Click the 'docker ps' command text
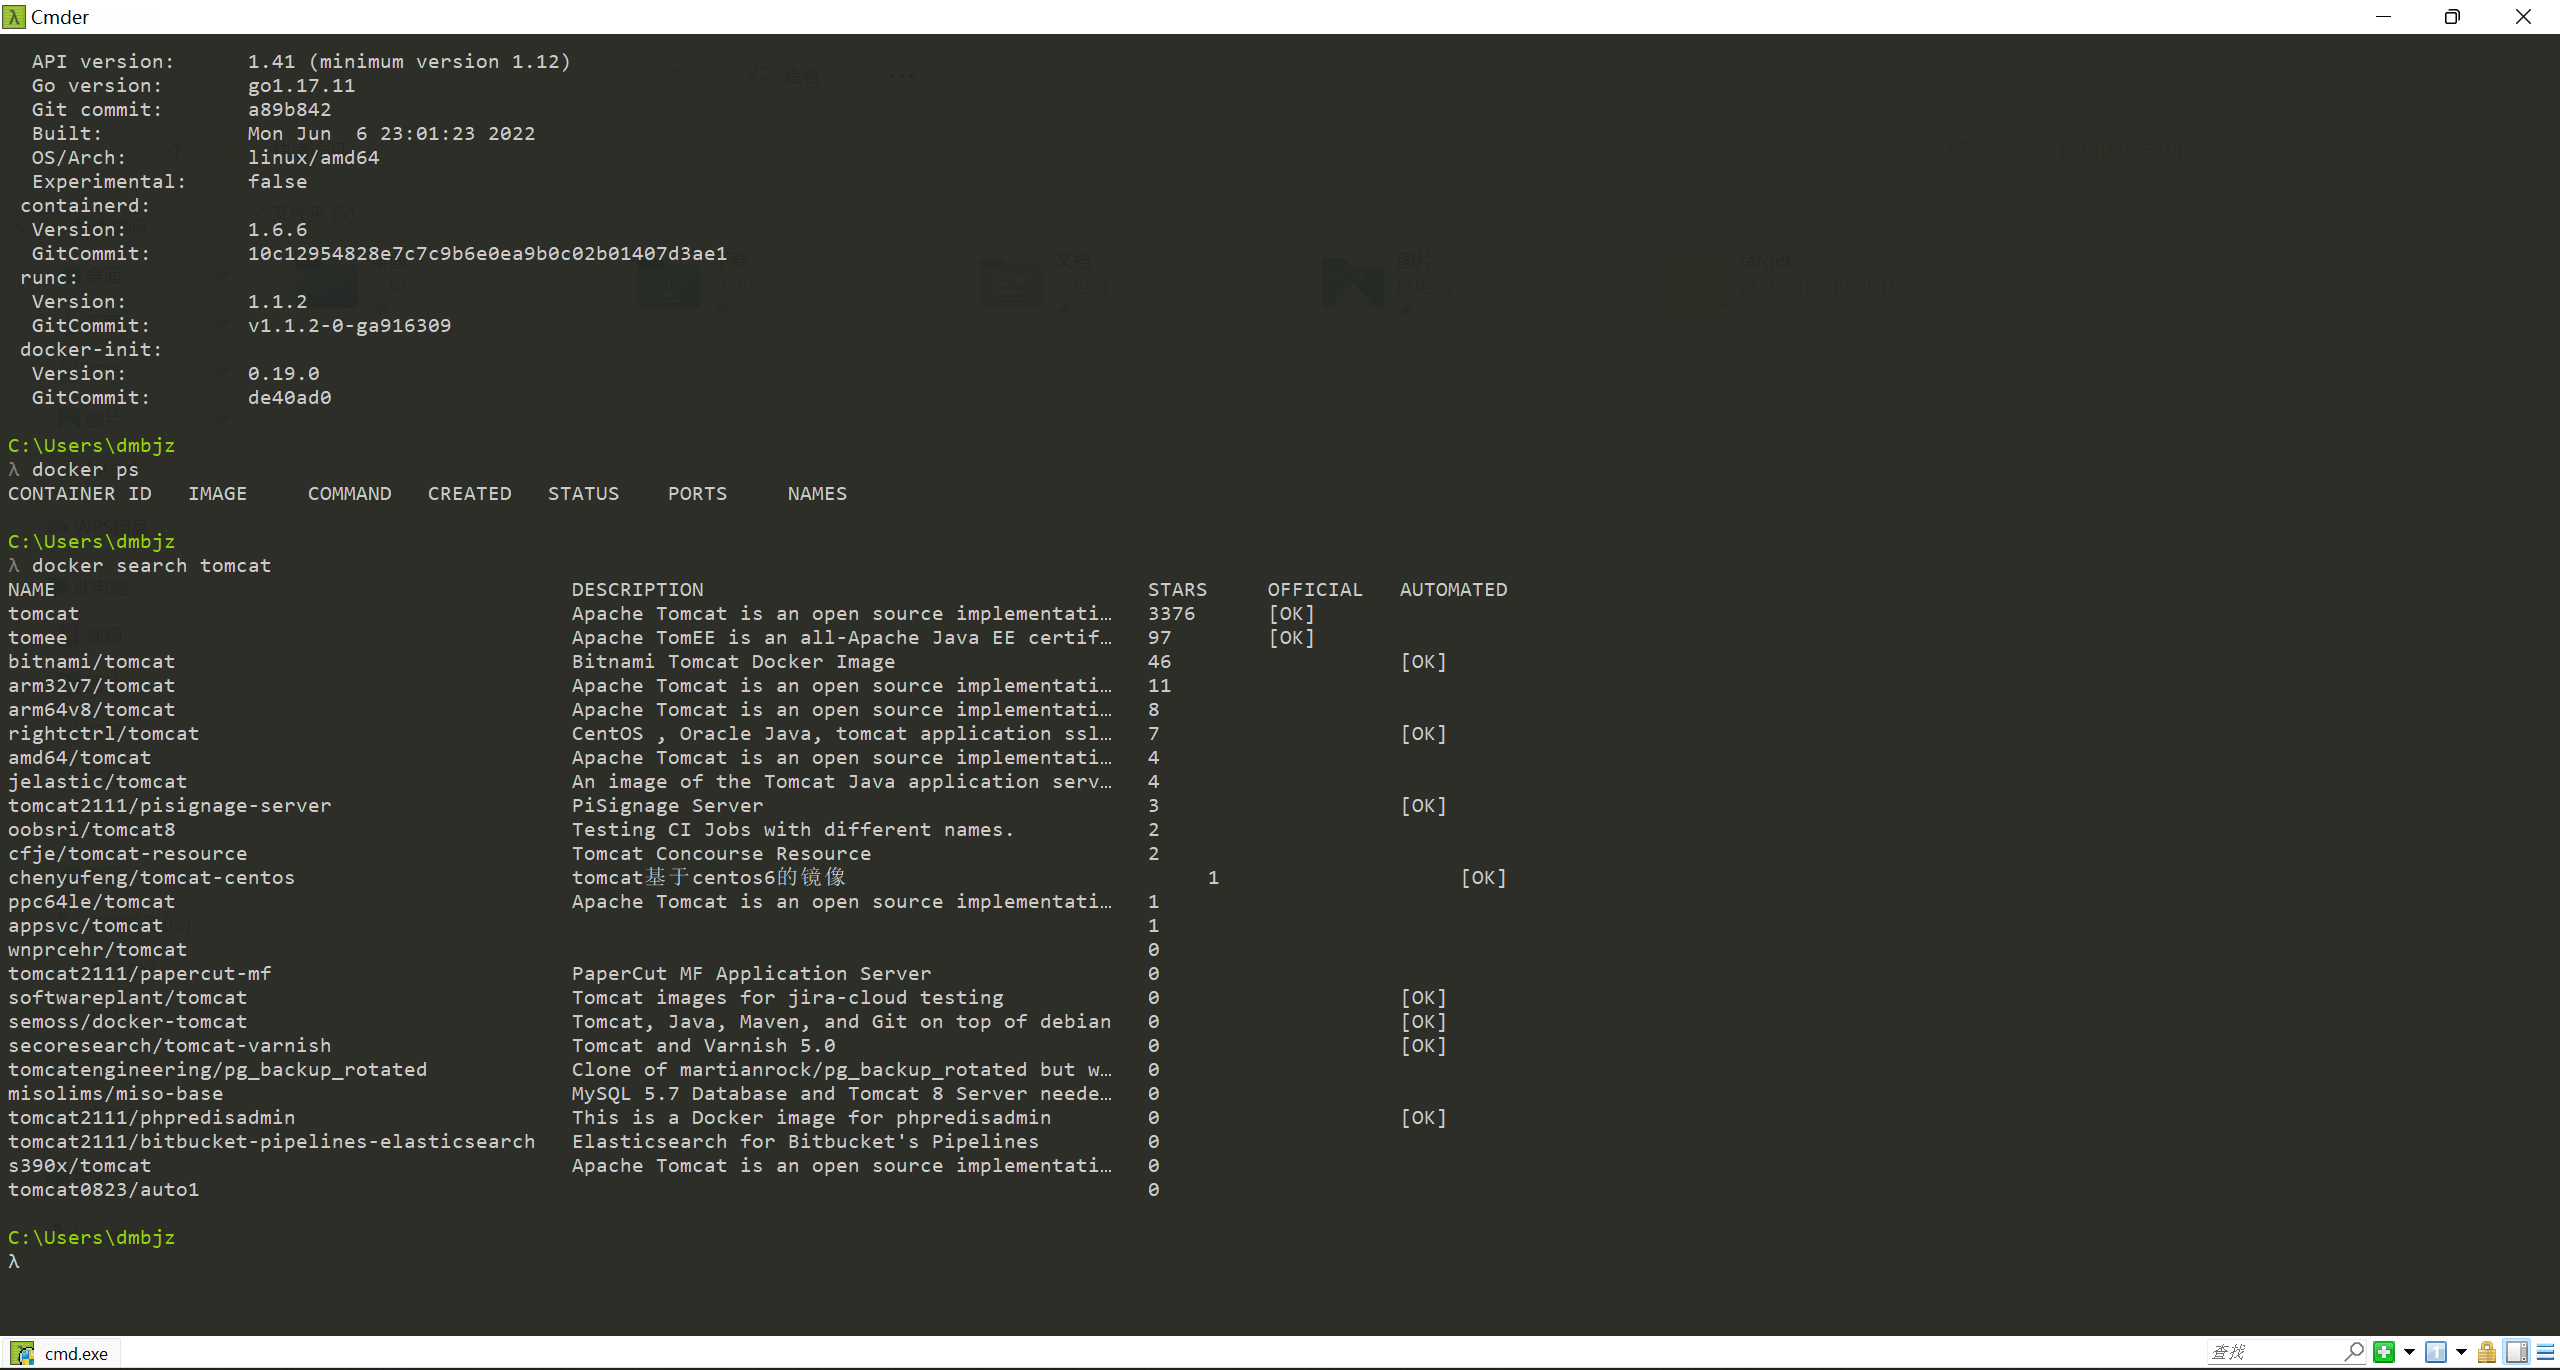This screenshot has width=2560, height=1370. 85,470
